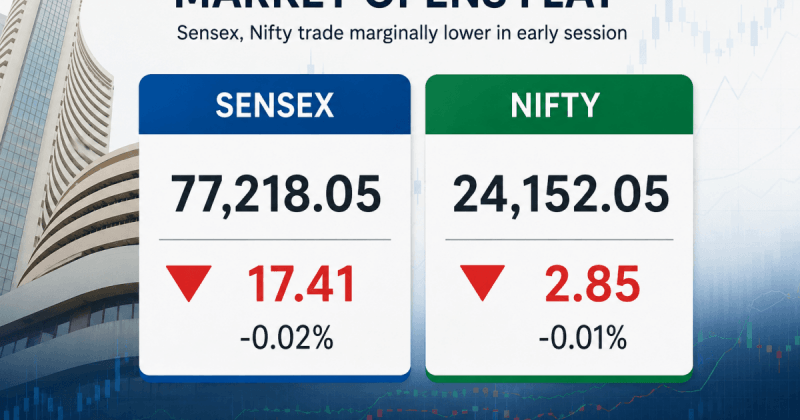The height and width of the screenshot is (420, 800).
Task: Click the red down triangle beside 17.41
Action: (x=189, y=283)
